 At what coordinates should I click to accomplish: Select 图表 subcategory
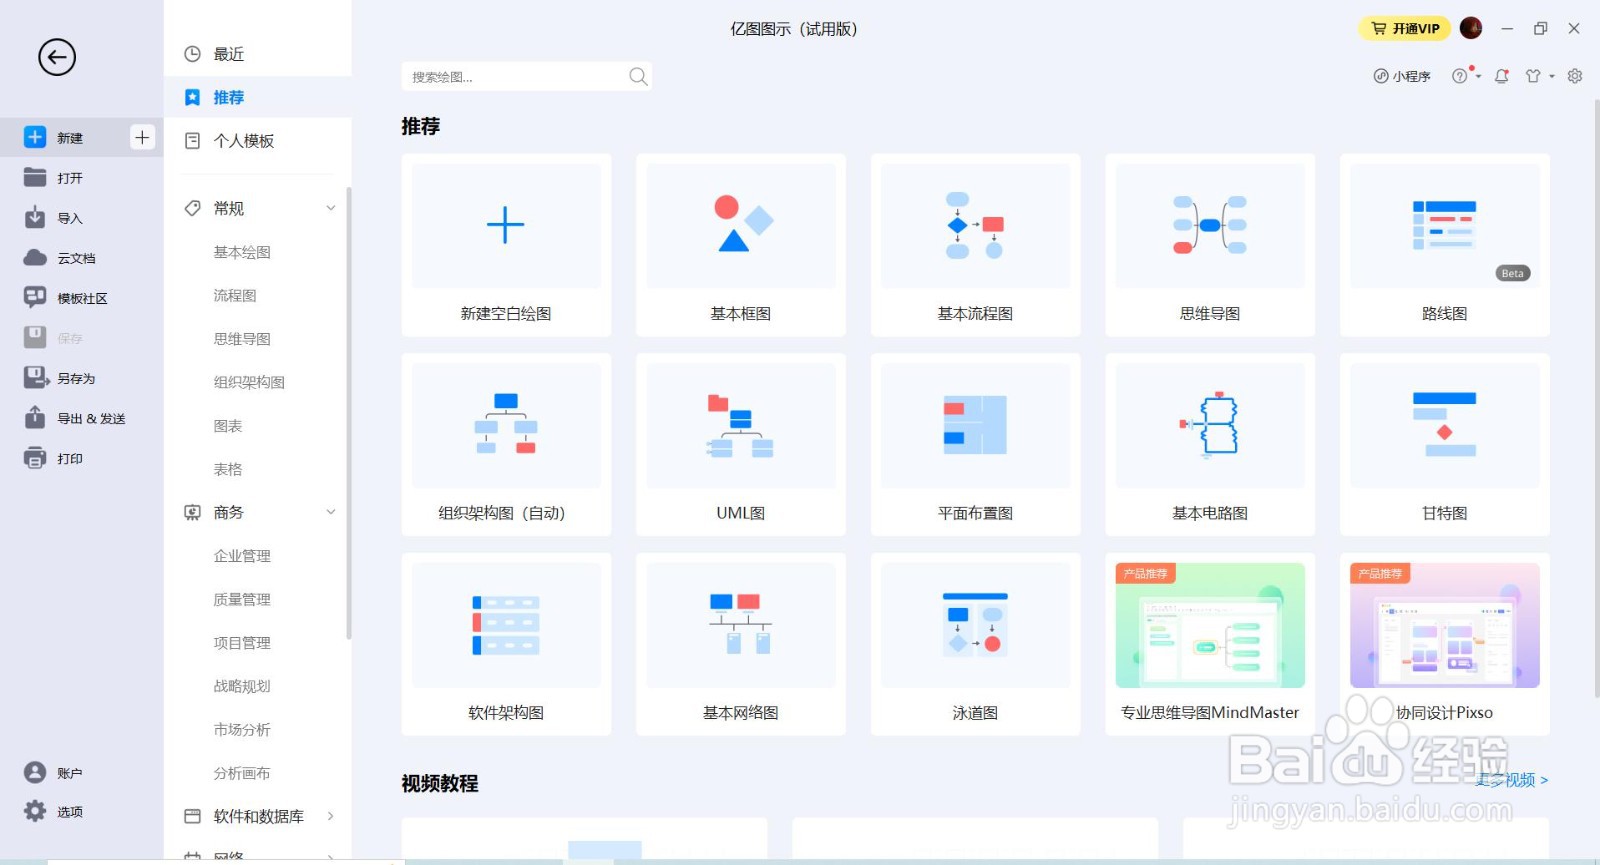pyautogui.click(x=228, y=426)
